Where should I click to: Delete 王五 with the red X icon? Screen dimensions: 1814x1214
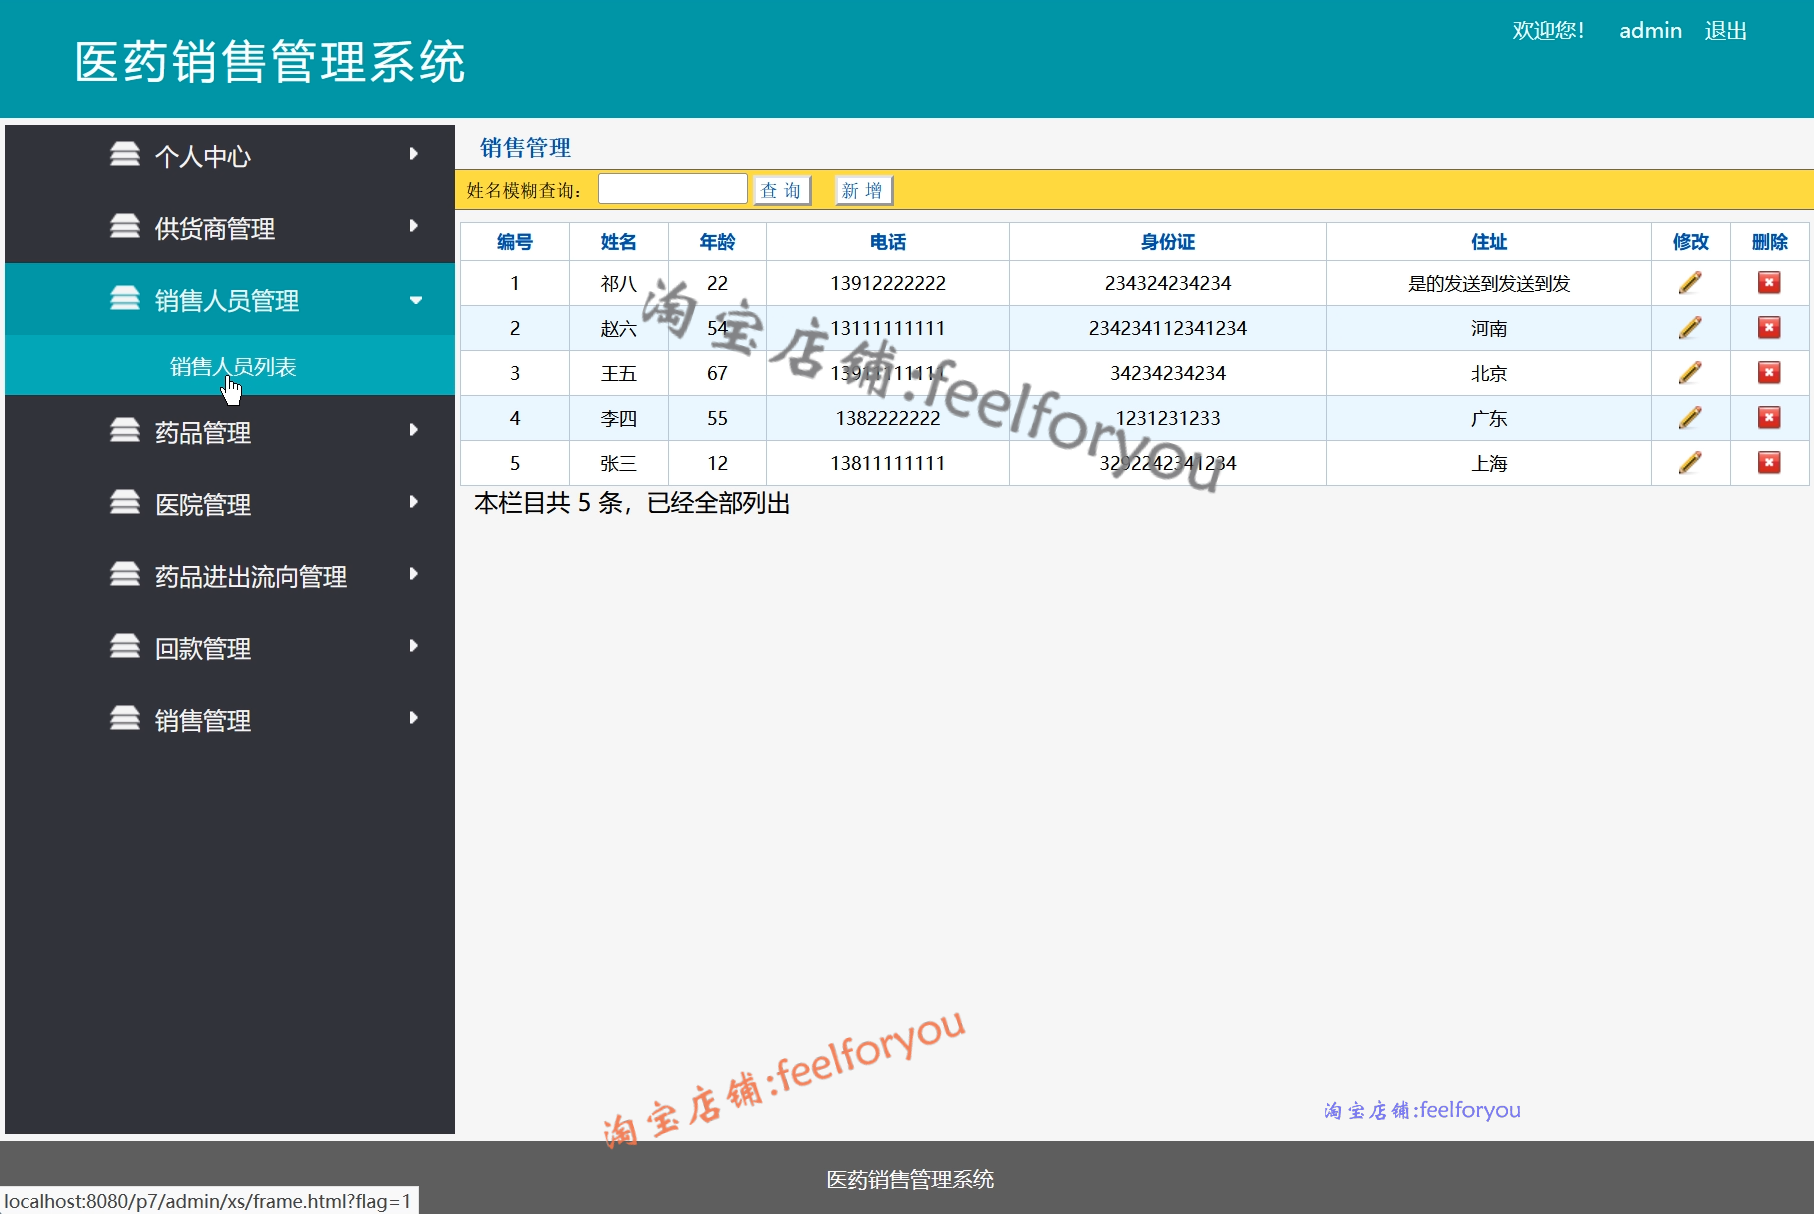click(1769, 373)
